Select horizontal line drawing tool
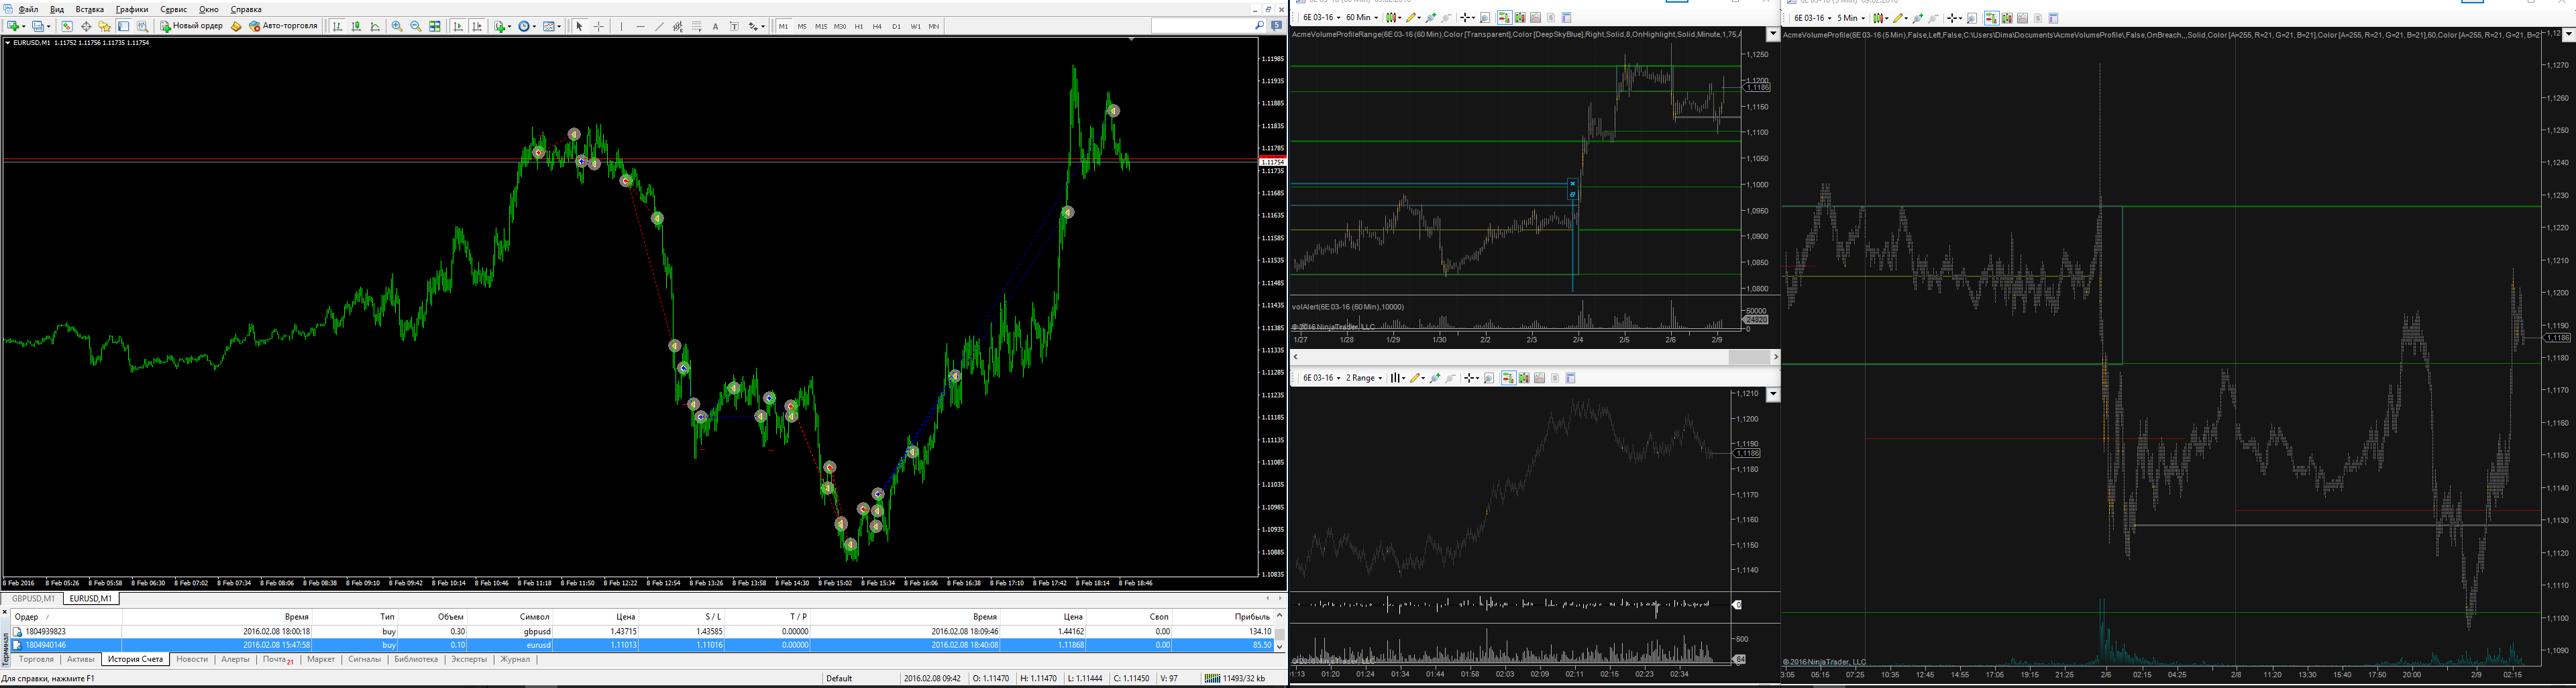This screenshot has width=2576, height=688. [640, 26]
